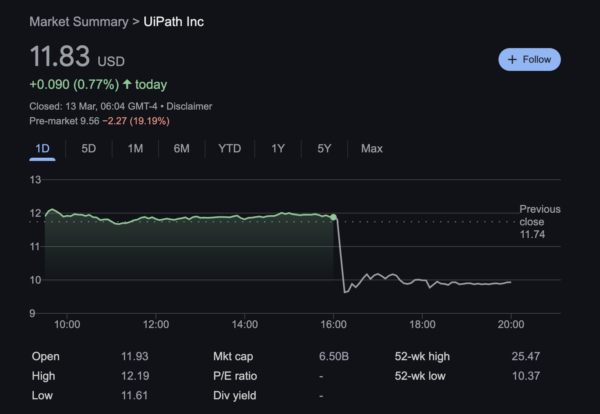The width and height of the screenshot is (600, 414).
Task: Show the 1Y chart range
Action: tap(278, 149)
